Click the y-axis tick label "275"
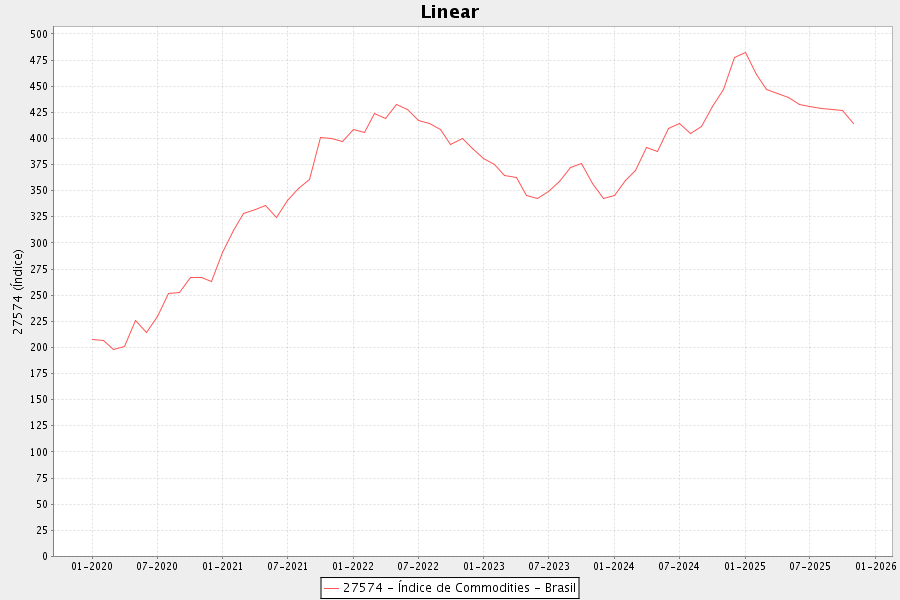The height and width of the screenshot is (600, 900). click(x=38, y=269)
